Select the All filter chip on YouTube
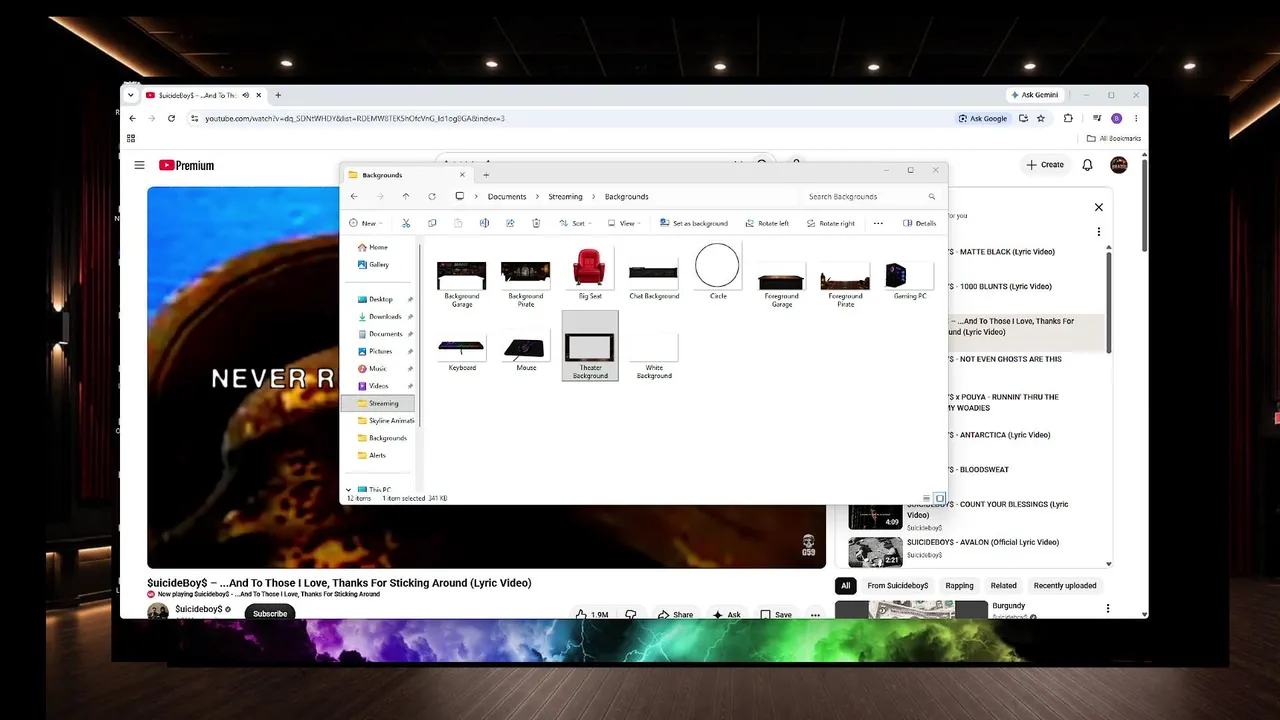 (846, 586)
